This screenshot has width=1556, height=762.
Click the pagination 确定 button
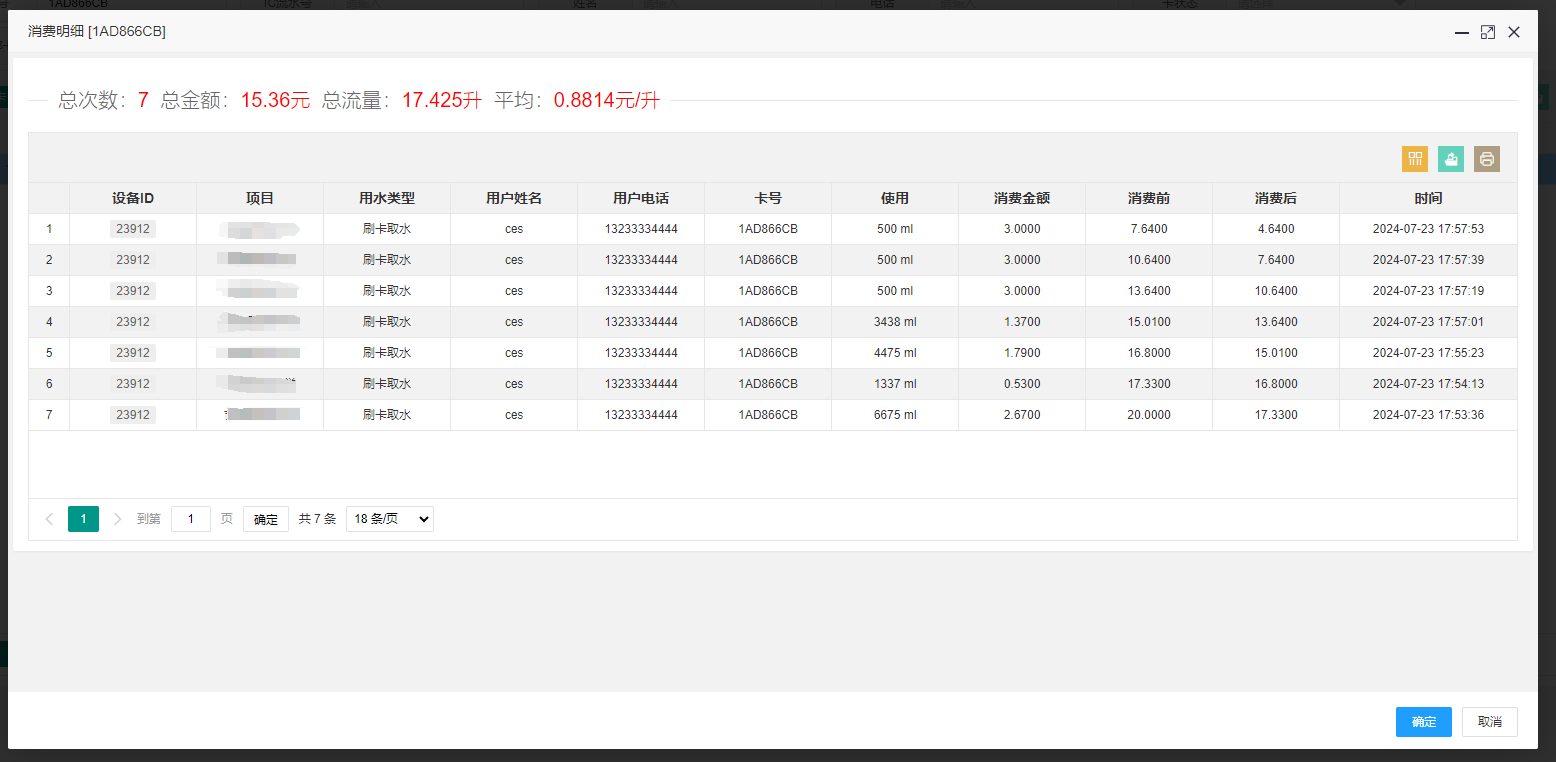pyautogui.click(x=266, y=519)
